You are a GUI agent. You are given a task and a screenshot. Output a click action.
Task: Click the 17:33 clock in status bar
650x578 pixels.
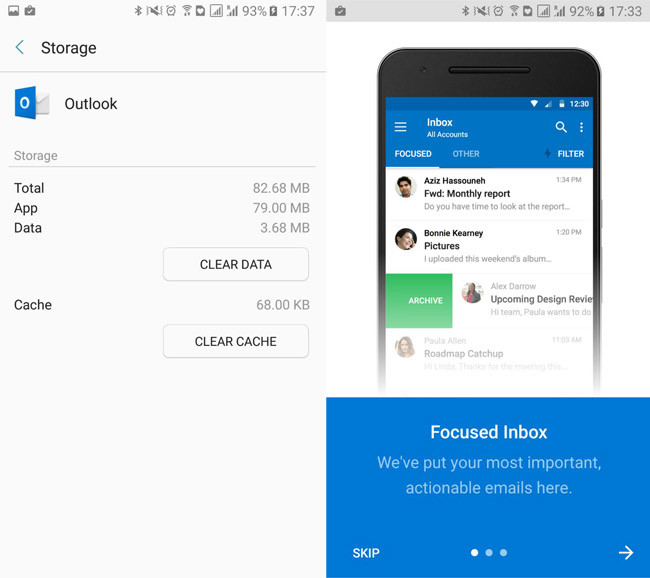(625, 11)
